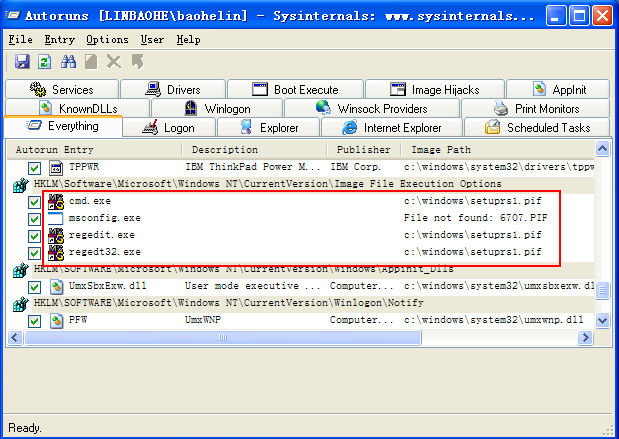Image resolution: width=619 pixels, height=439 pixels.
Task: Click registry icon beside AppInit_Dlls key
Action: [21, 270]
